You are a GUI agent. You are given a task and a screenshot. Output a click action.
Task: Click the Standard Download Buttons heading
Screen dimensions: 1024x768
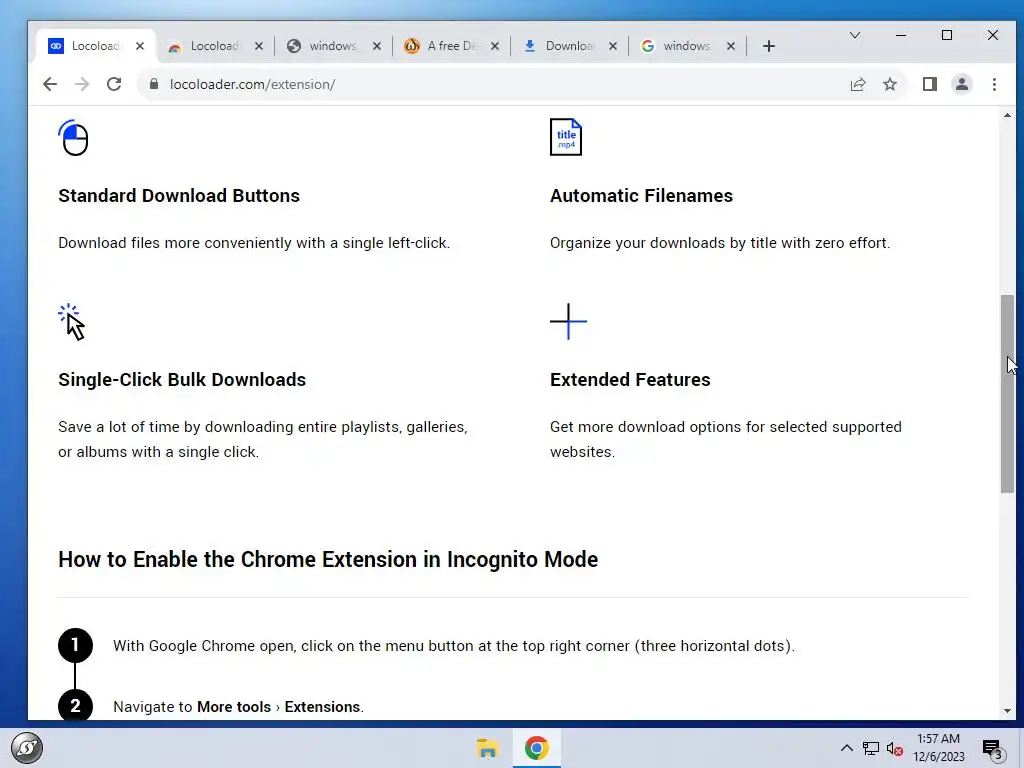point(179,196)
